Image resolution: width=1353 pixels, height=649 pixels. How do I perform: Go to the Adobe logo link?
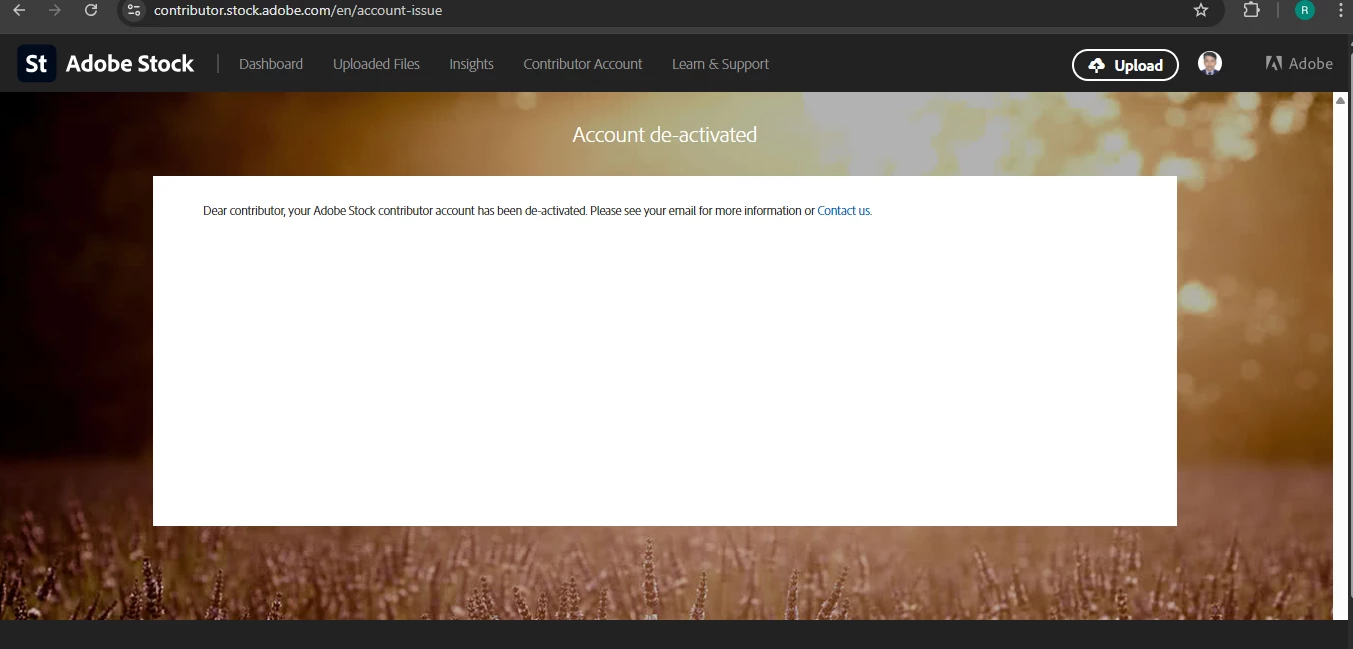(x=1299, y=64)
